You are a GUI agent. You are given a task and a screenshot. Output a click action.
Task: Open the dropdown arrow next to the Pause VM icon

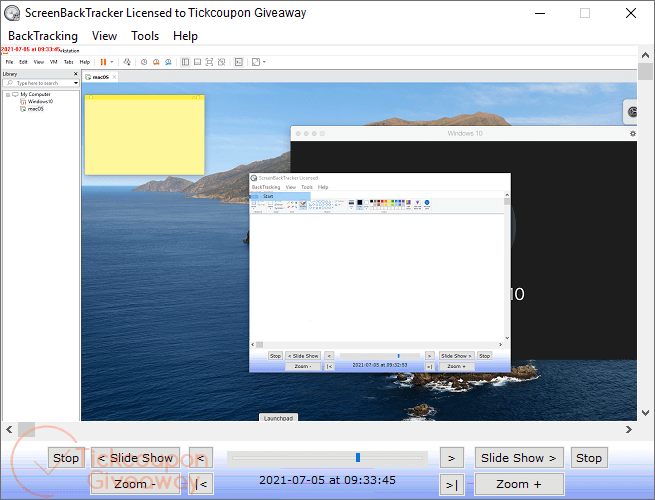(112, 62)
